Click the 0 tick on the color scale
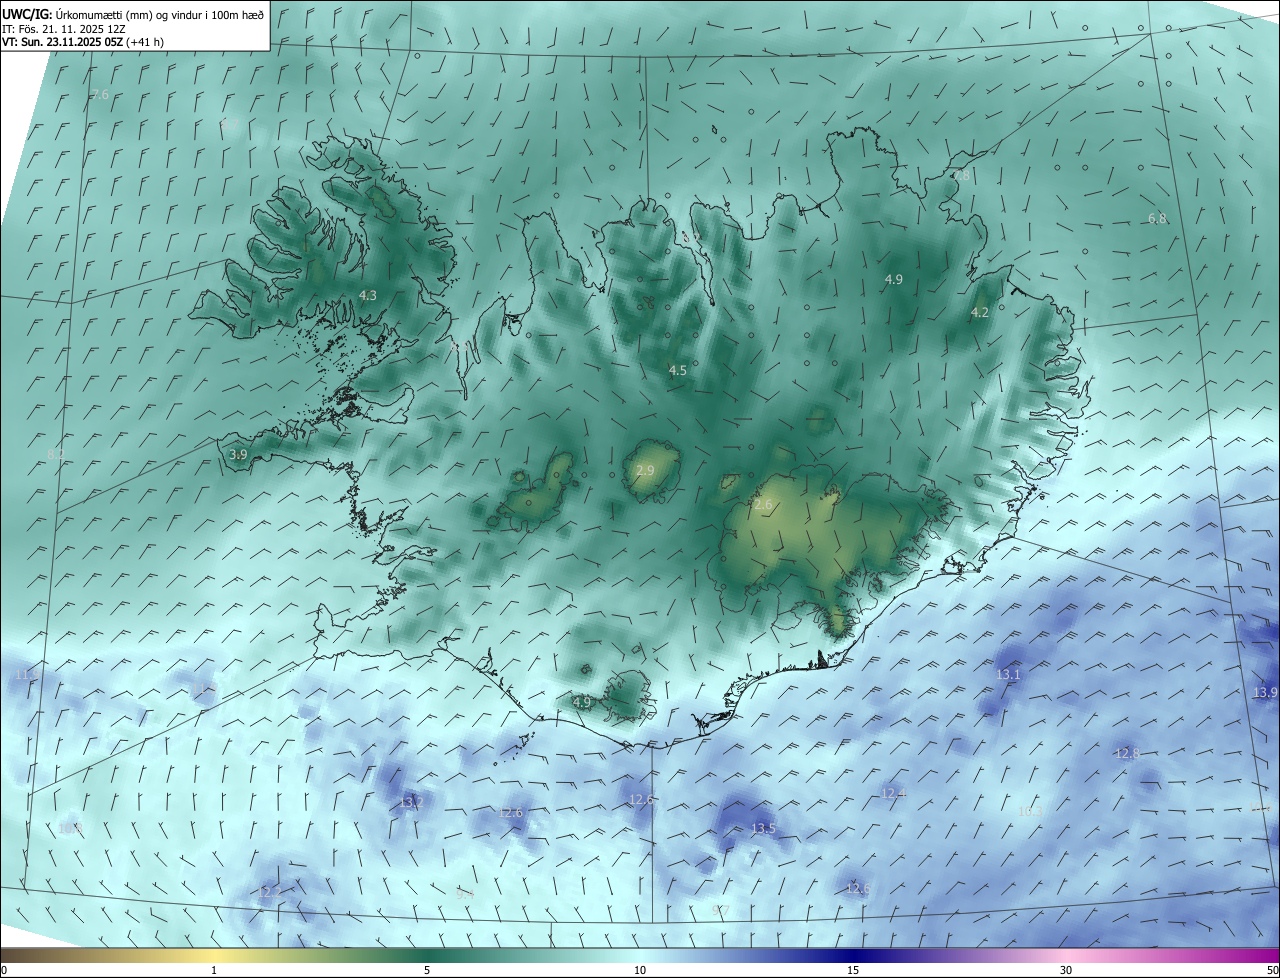The width and height of the screenshot is (1280, 978). (4, 970)
